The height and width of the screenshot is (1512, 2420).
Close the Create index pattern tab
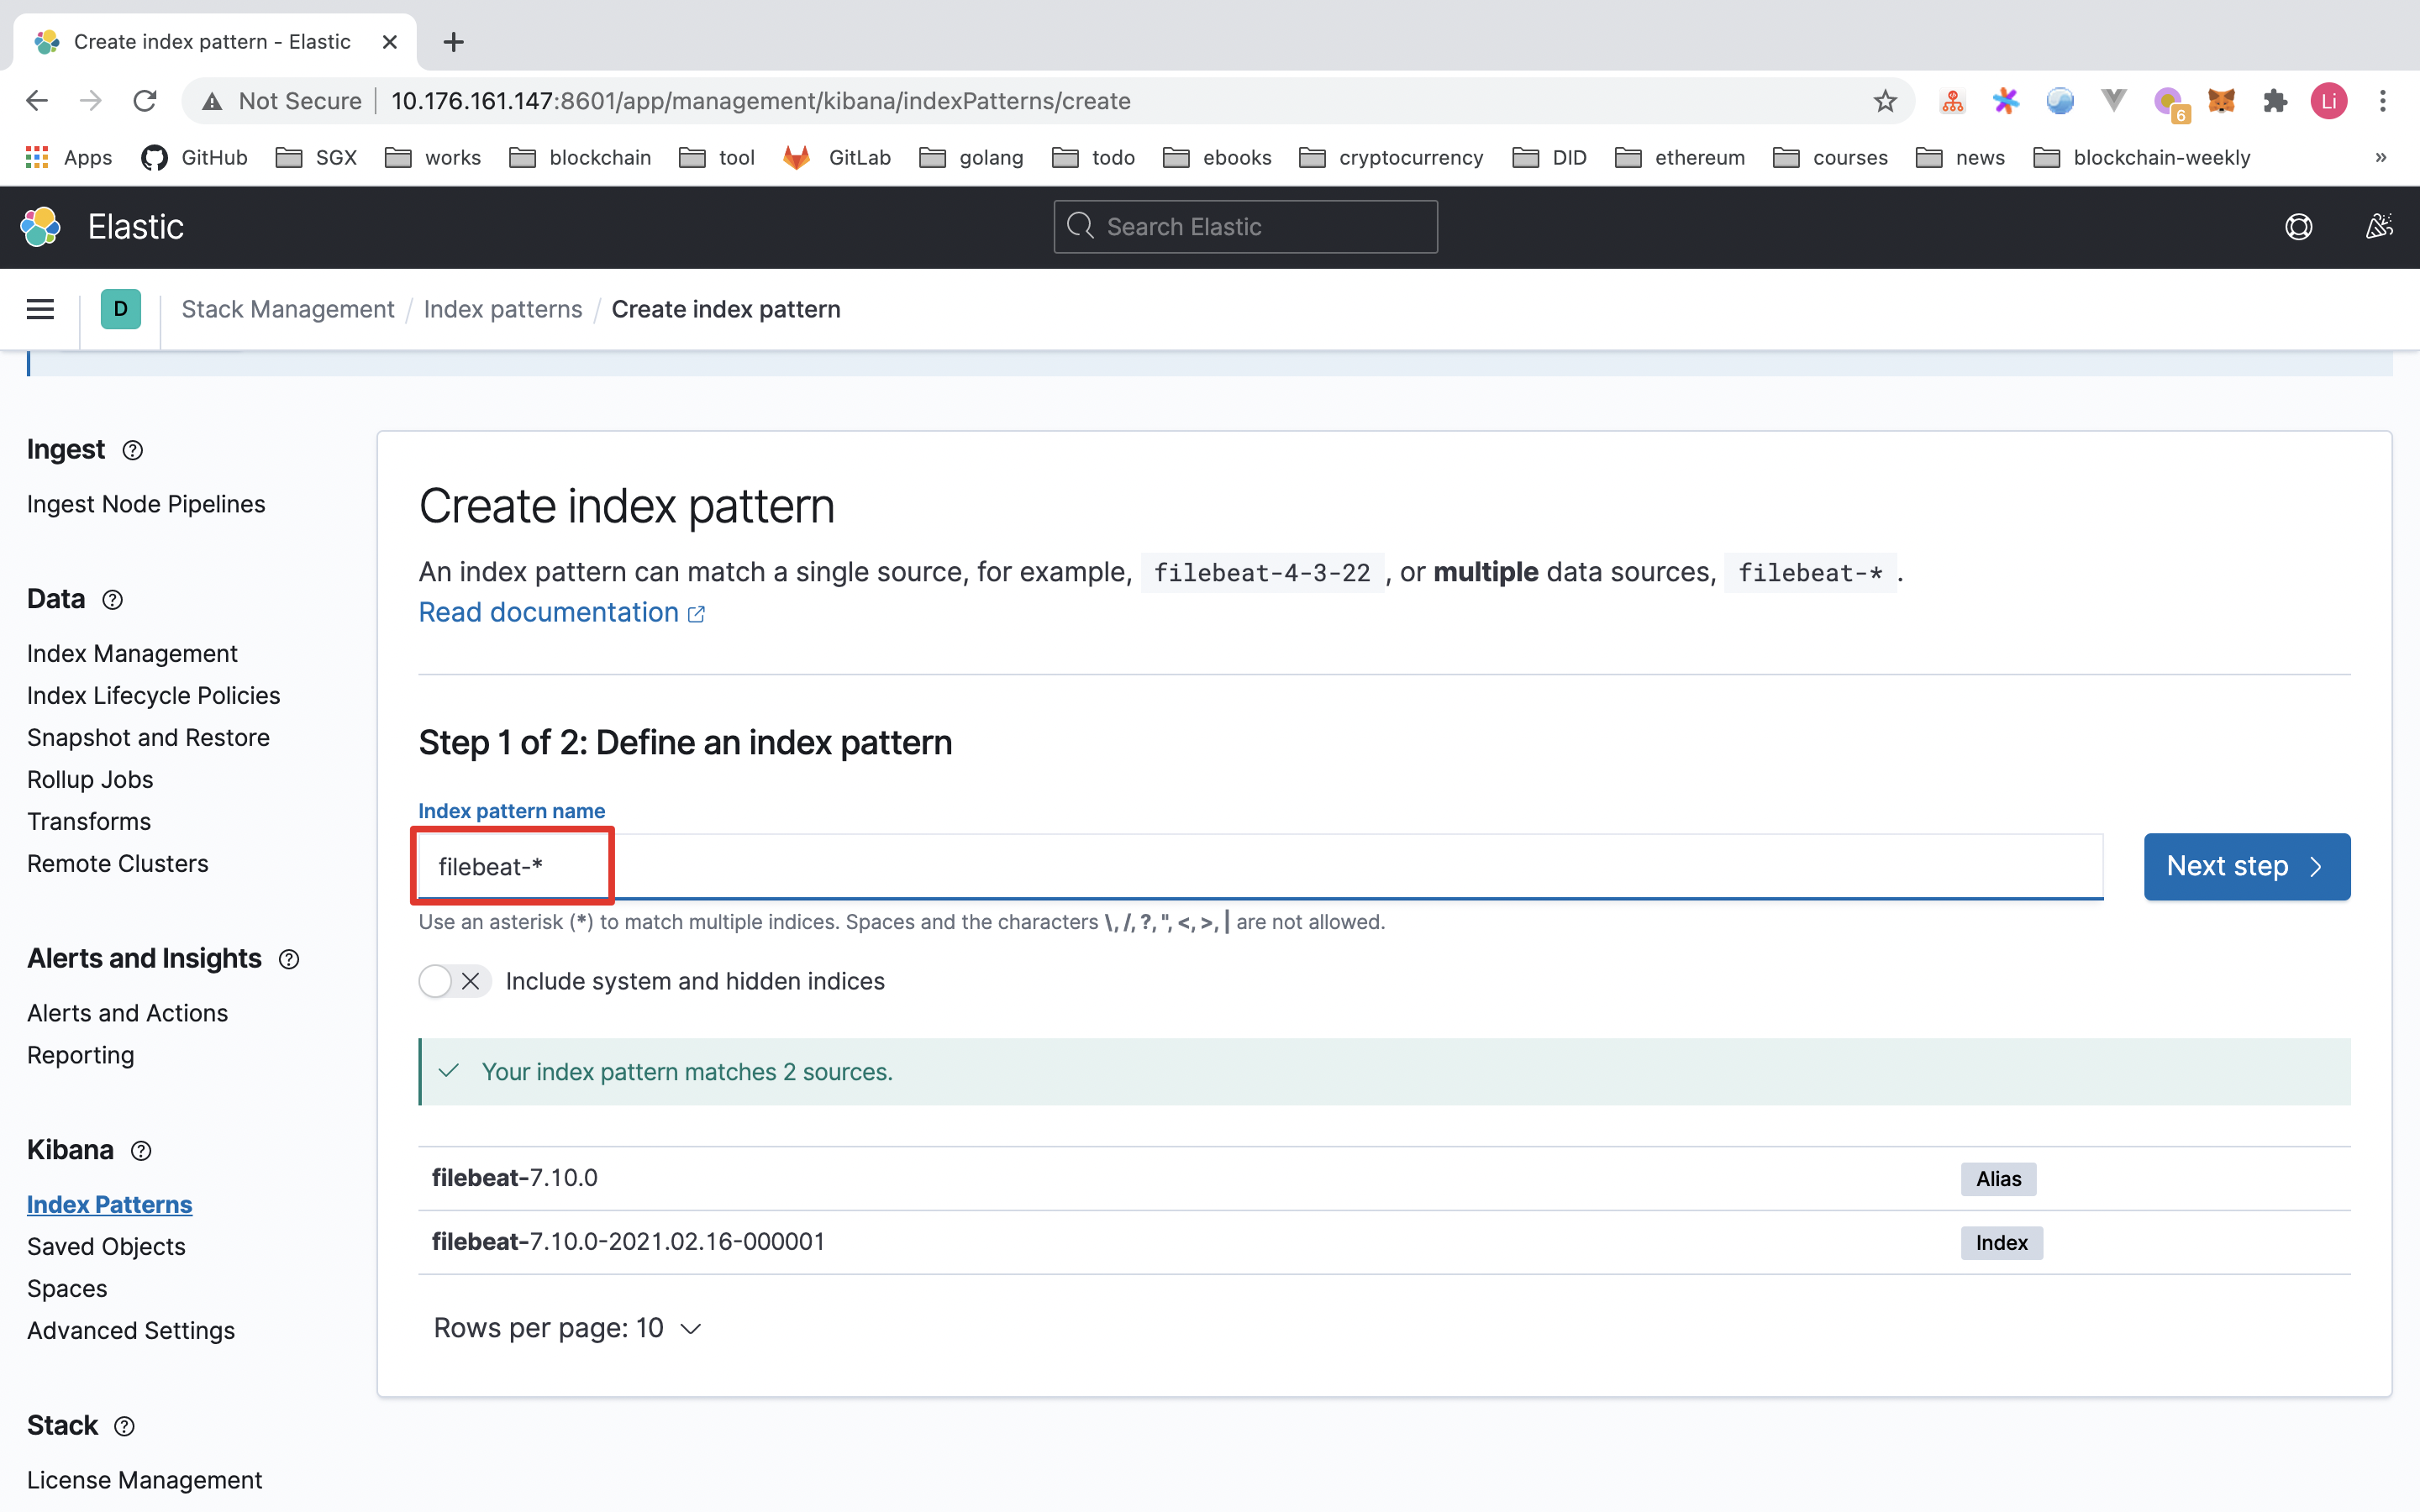[x=390, y=42]
